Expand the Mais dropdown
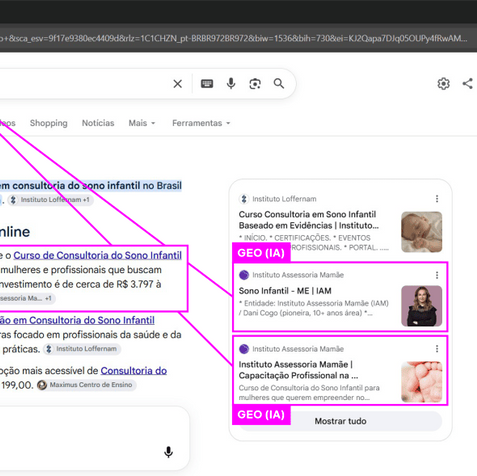 142,123
